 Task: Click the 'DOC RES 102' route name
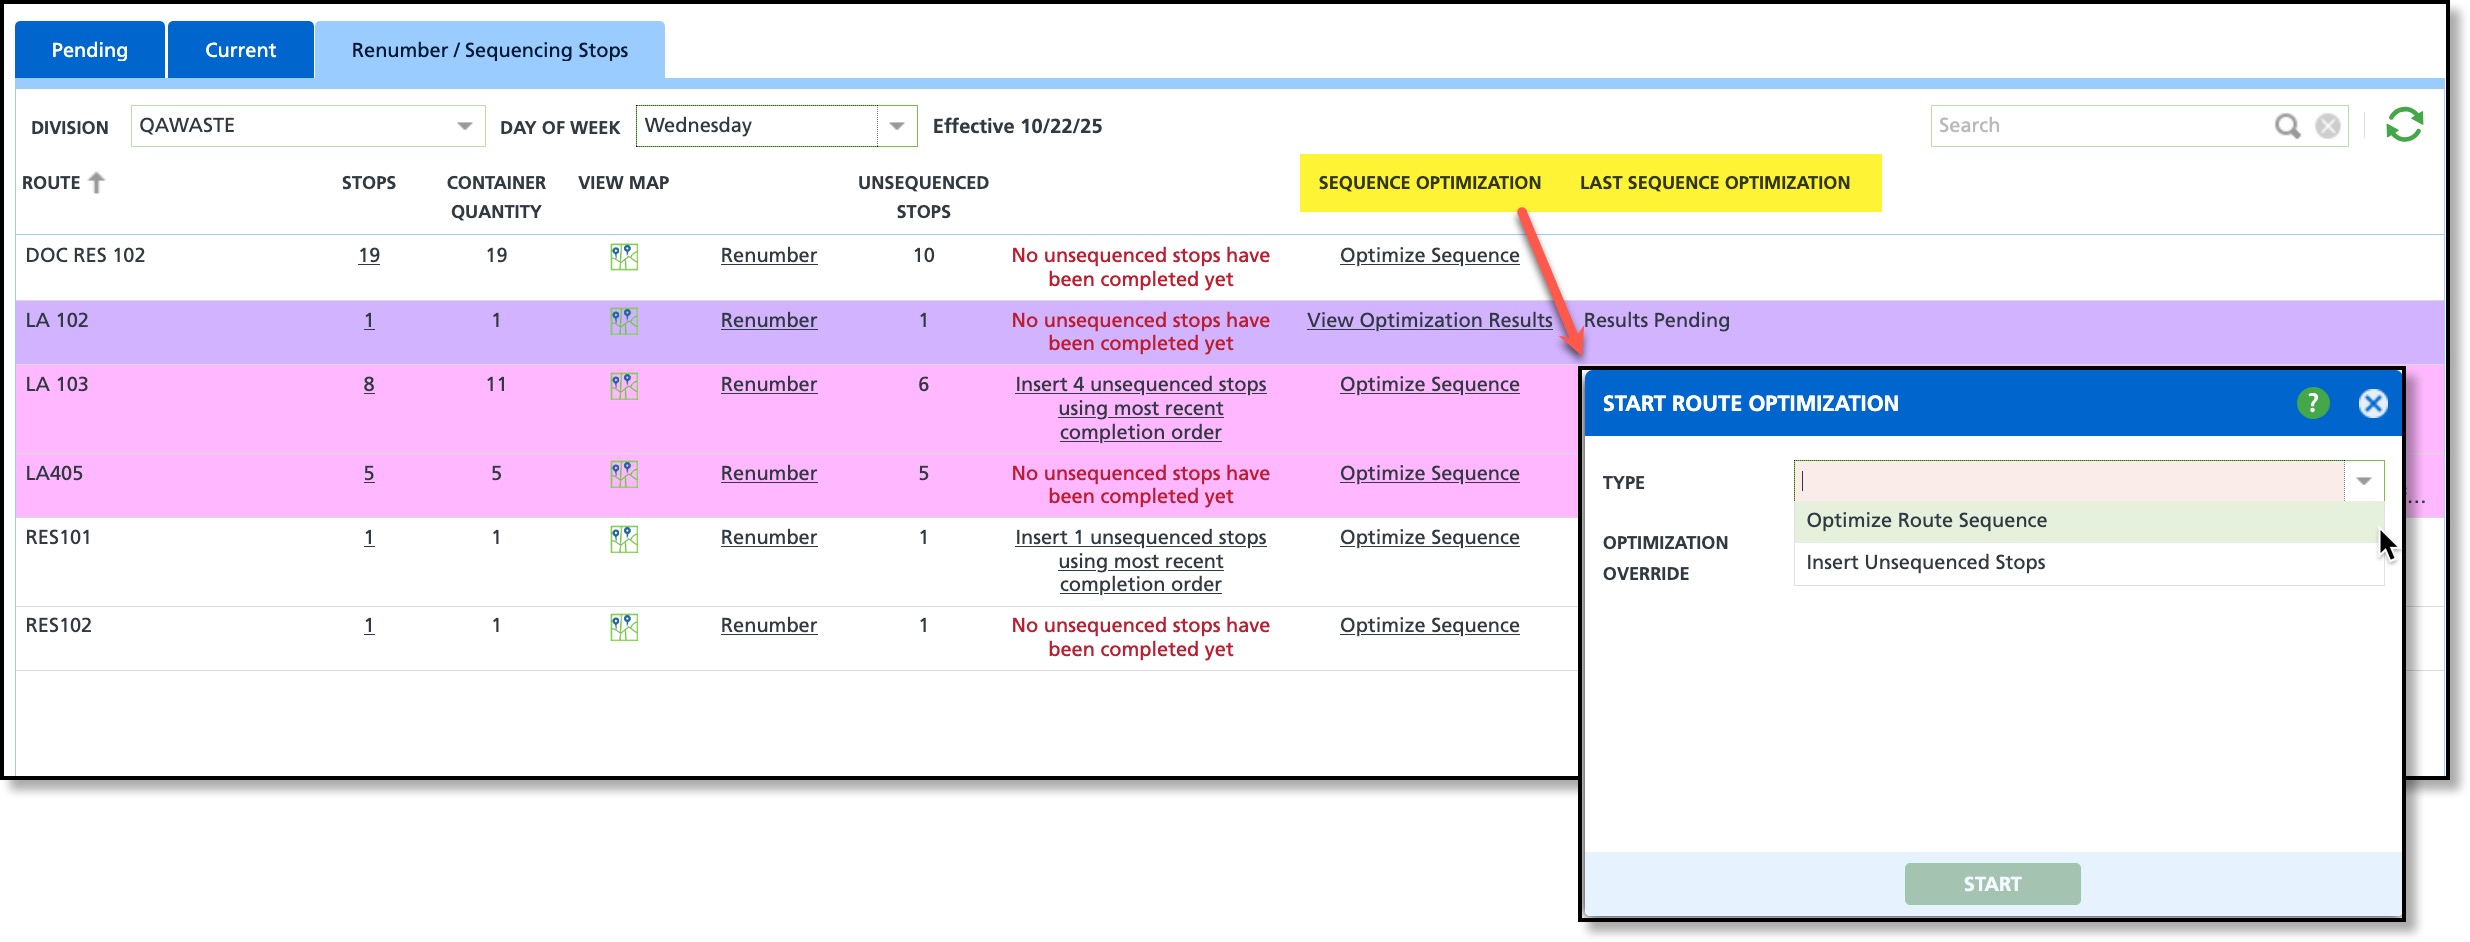pyautogui.click(x=85, y=255)
